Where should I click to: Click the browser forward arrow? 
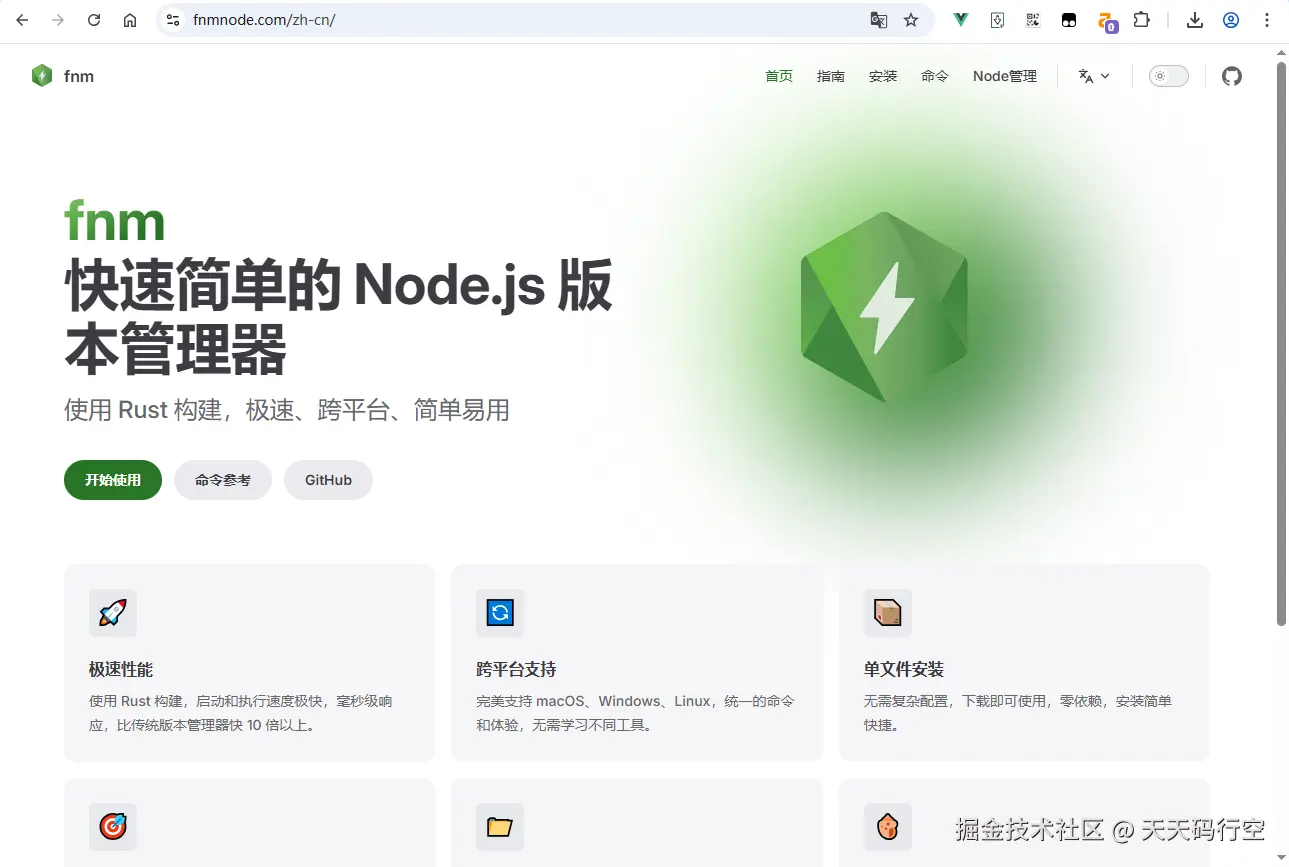click(x=58, y=20)
